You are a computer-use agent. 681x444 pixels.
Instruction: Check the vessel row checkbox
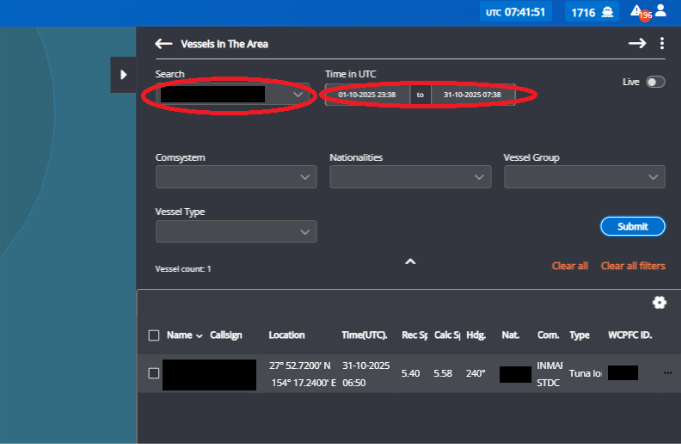pos(154,373)
